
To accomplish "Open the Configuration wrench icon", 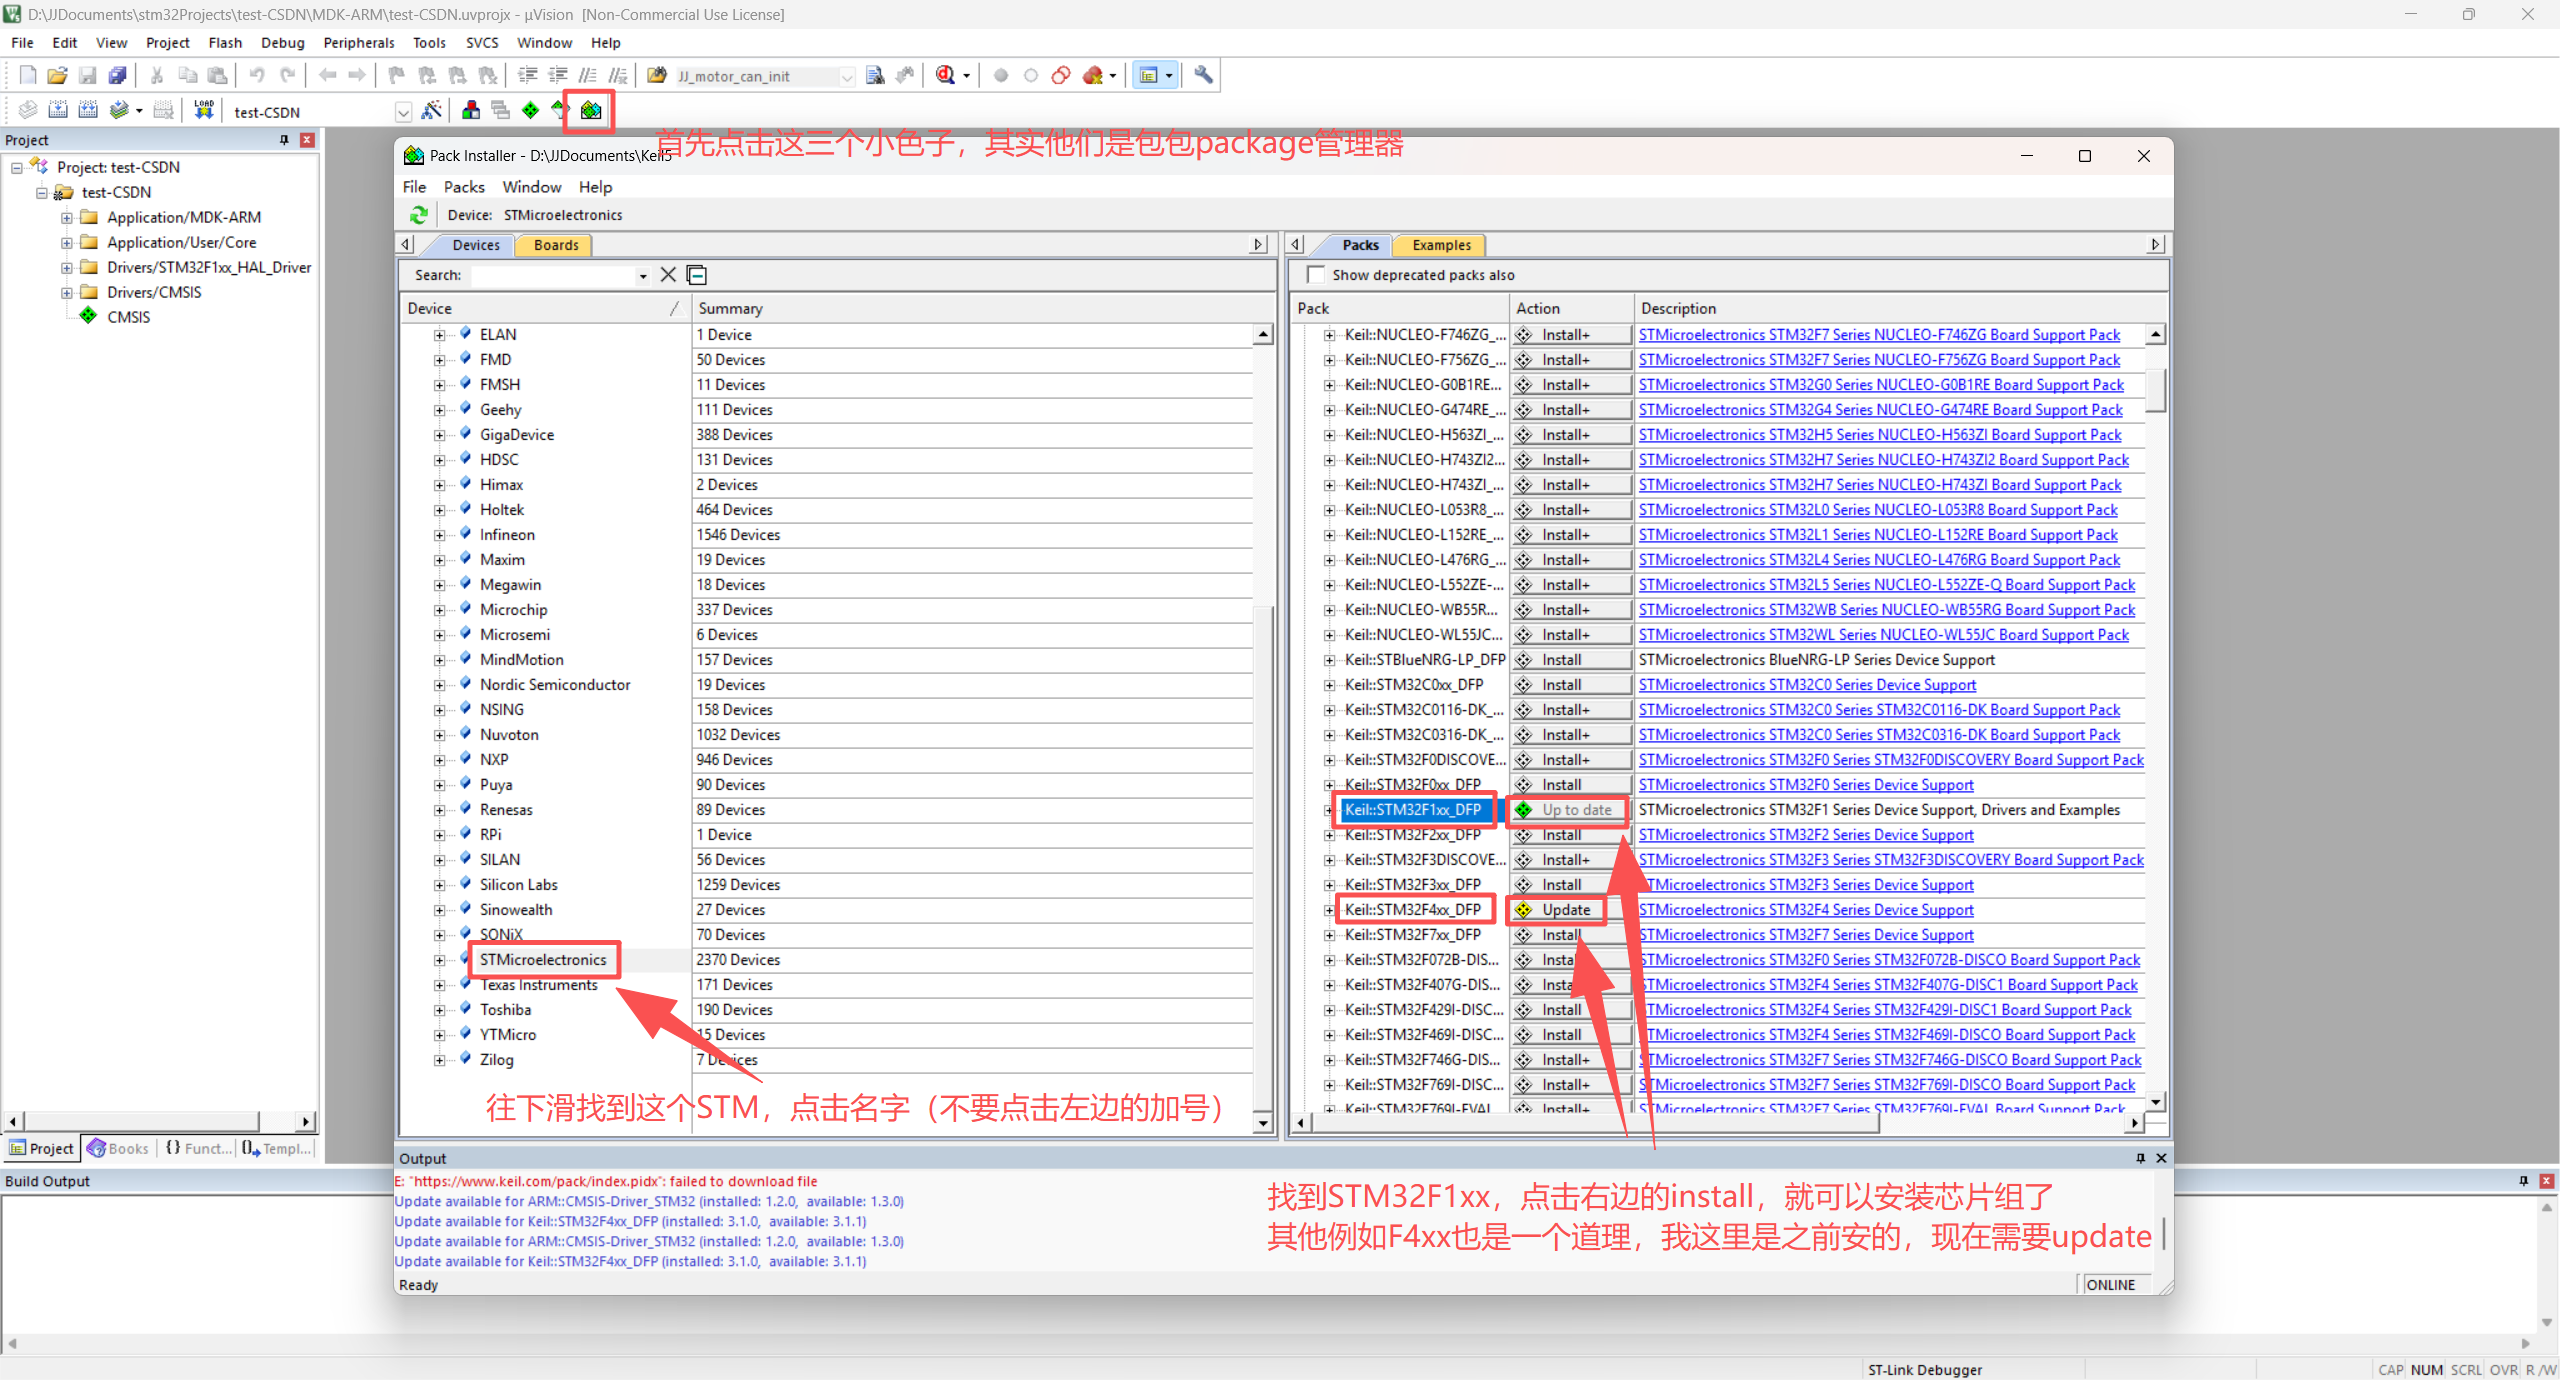I will pyautogui.click(x=1203, y=75).
